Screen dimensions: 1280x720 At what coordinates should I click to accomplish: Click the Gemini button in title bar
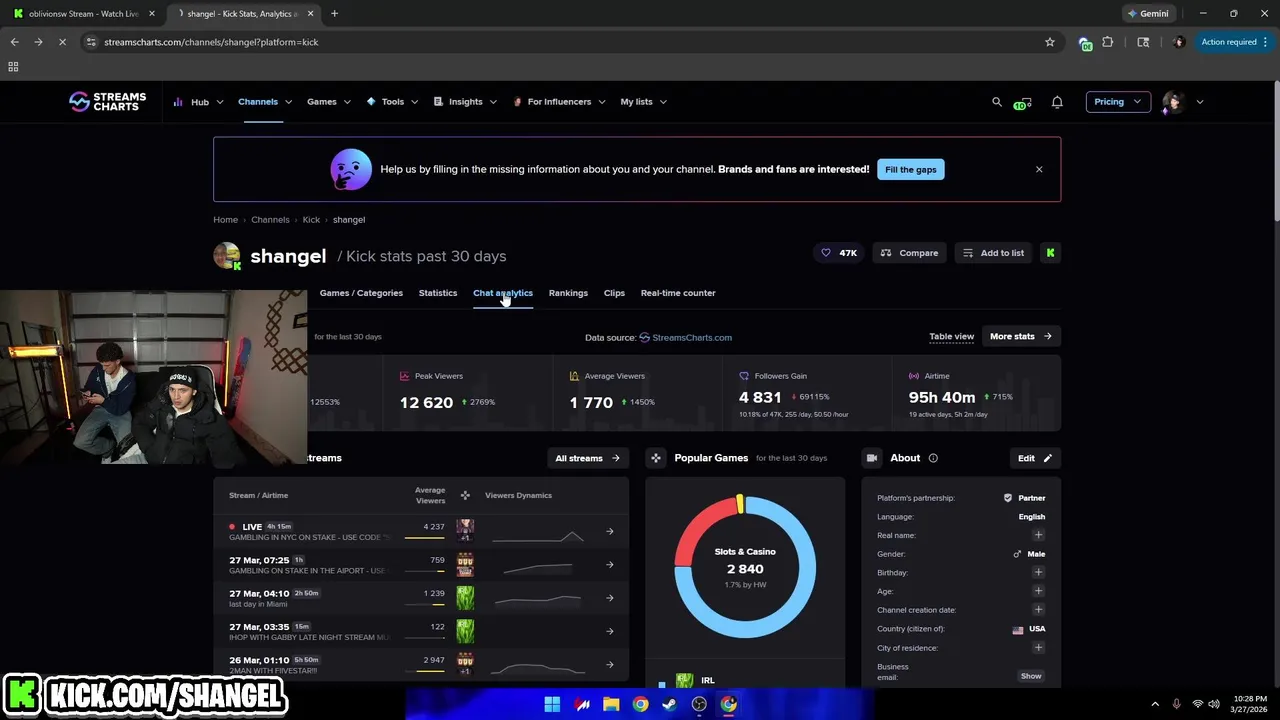[1147, 14]
